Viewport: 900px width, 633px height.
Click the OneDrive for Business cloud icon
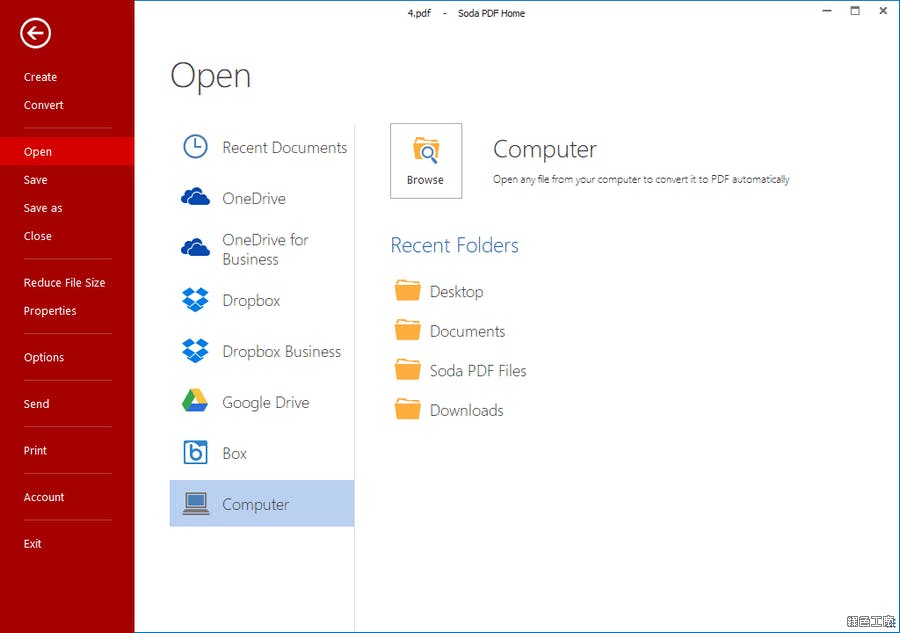(x=195, y=247)
